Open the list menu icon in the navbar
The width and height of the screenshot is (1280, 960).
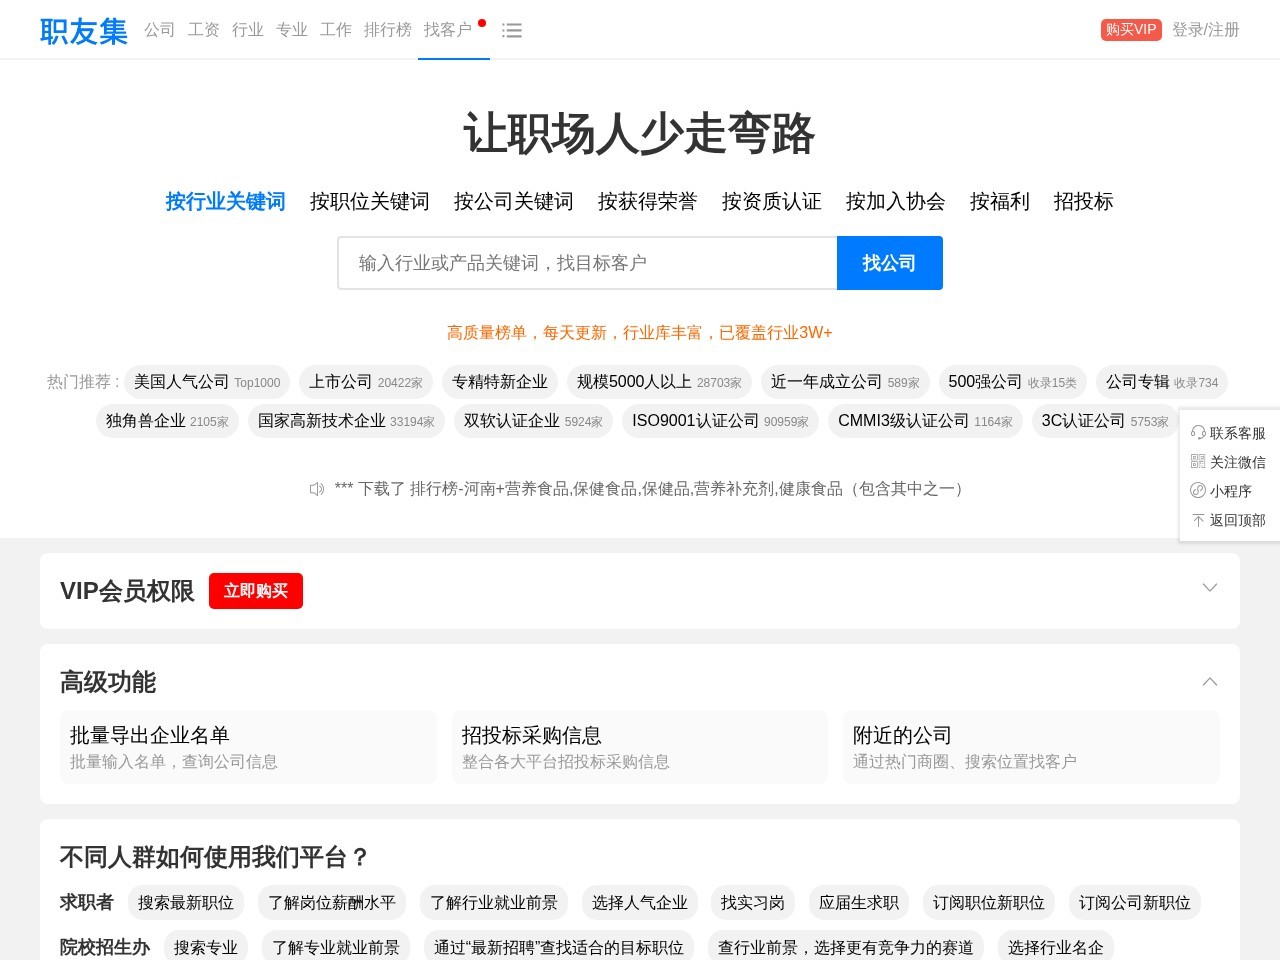(x=512, y=30)
